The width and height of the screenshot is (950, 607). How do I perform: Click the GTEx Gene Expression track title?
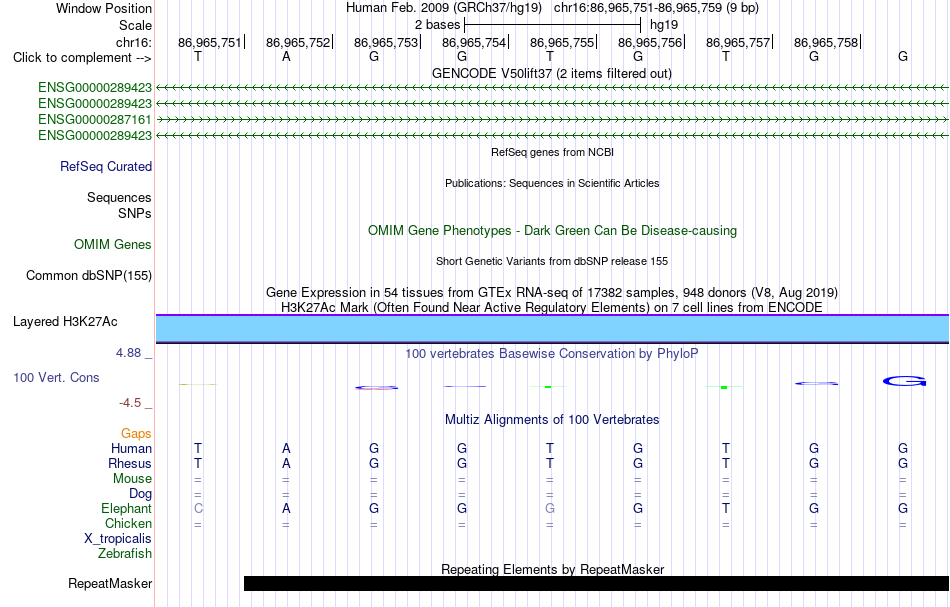click(x=552, y=293)
